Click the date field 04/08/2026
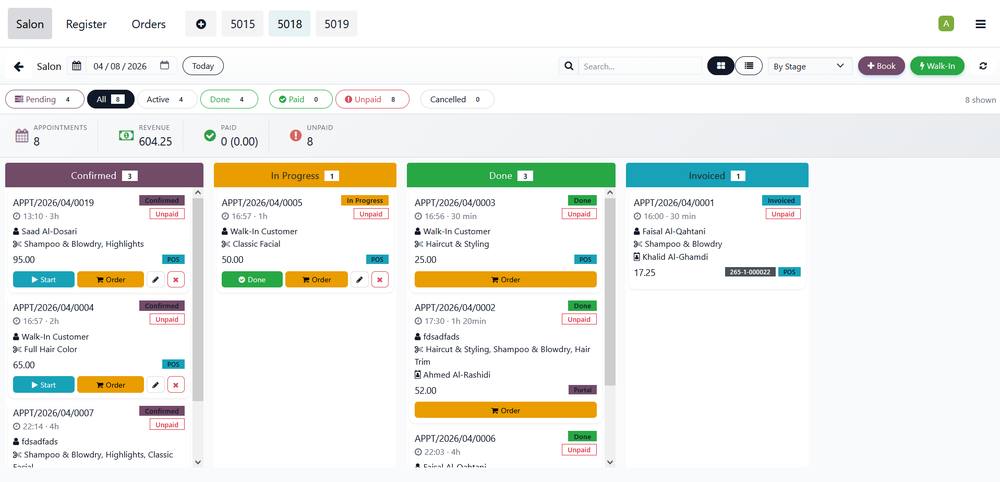Viewport: 1000px width, 482px height. (120, 66)
